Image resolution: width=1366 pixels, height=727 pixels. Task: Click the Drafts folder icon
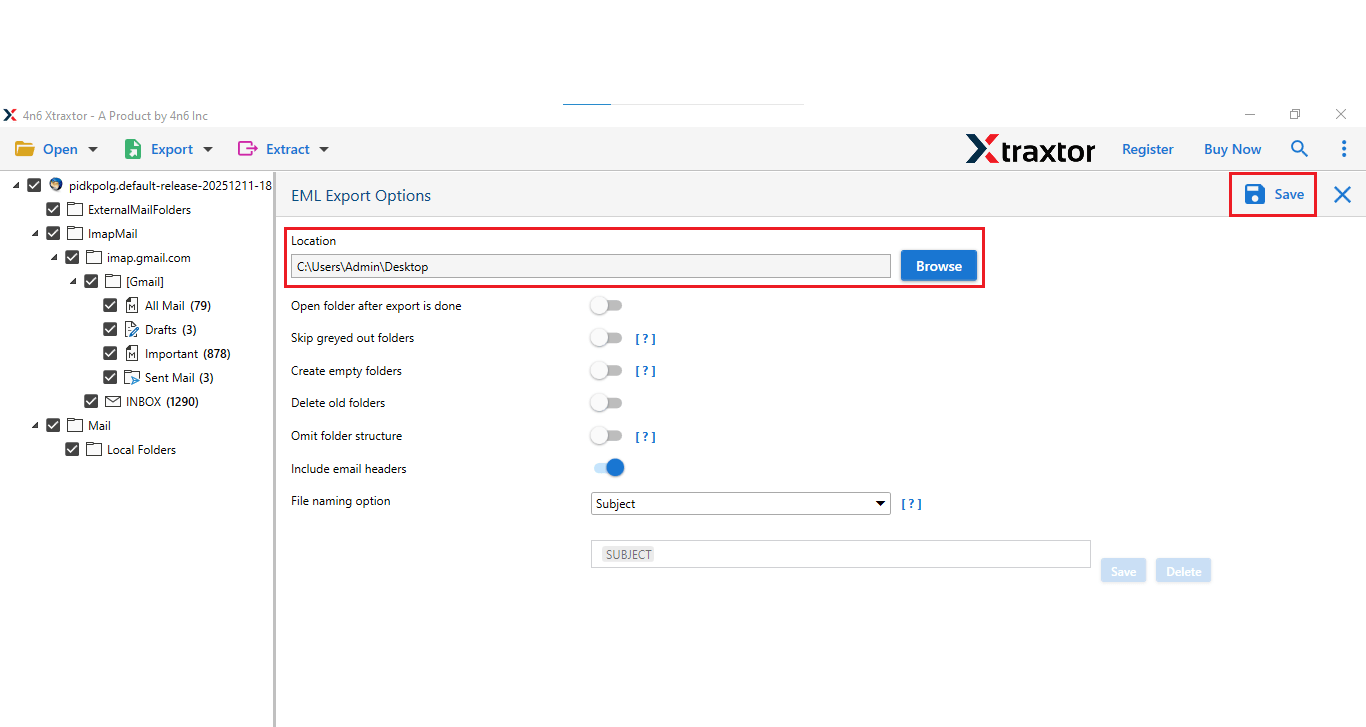tap(133, 330)
